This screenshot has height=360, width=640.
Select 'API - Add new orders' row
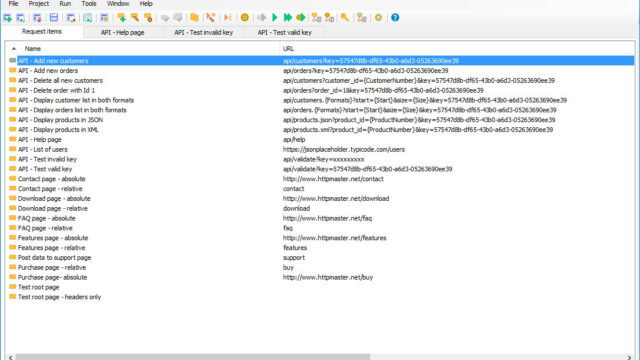coord(321,71)
